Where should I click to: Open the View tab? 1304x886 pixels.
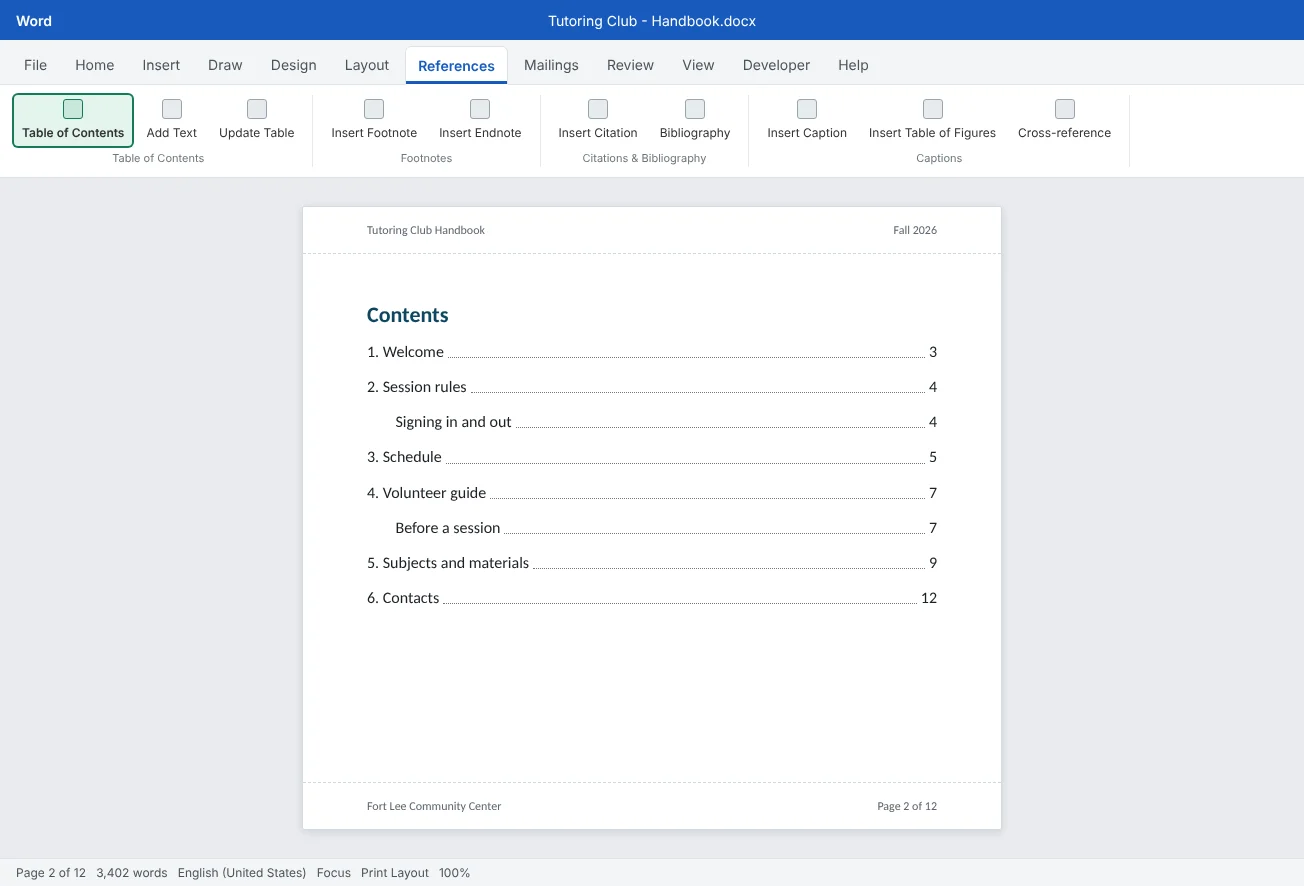point(698,65)
